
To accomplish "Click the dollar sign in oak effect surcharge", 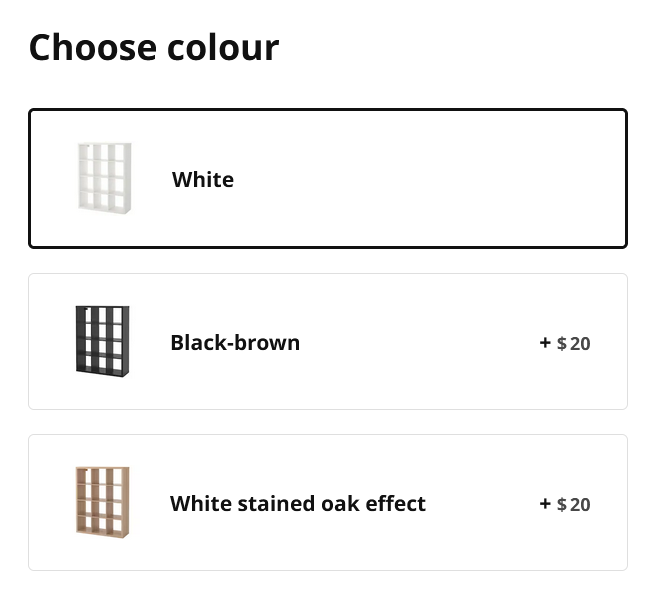I will tap(562, 505).
